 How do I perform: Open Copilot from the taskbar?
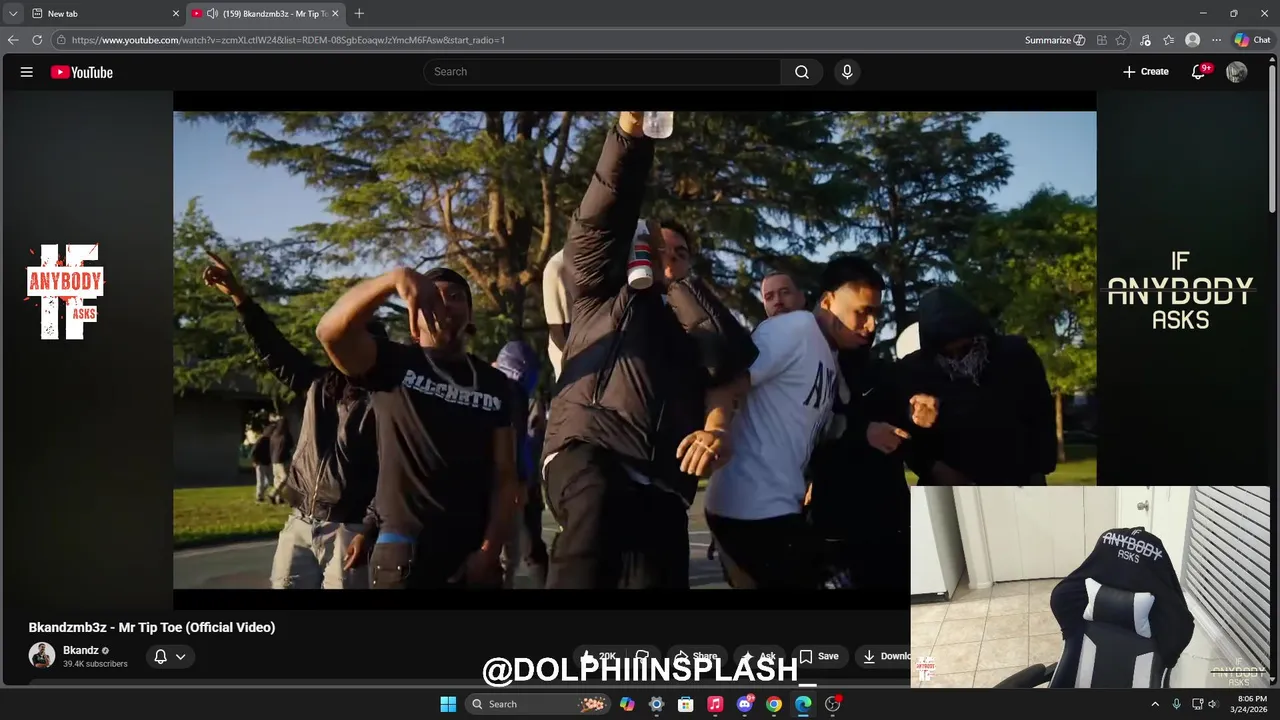[627, 704]
